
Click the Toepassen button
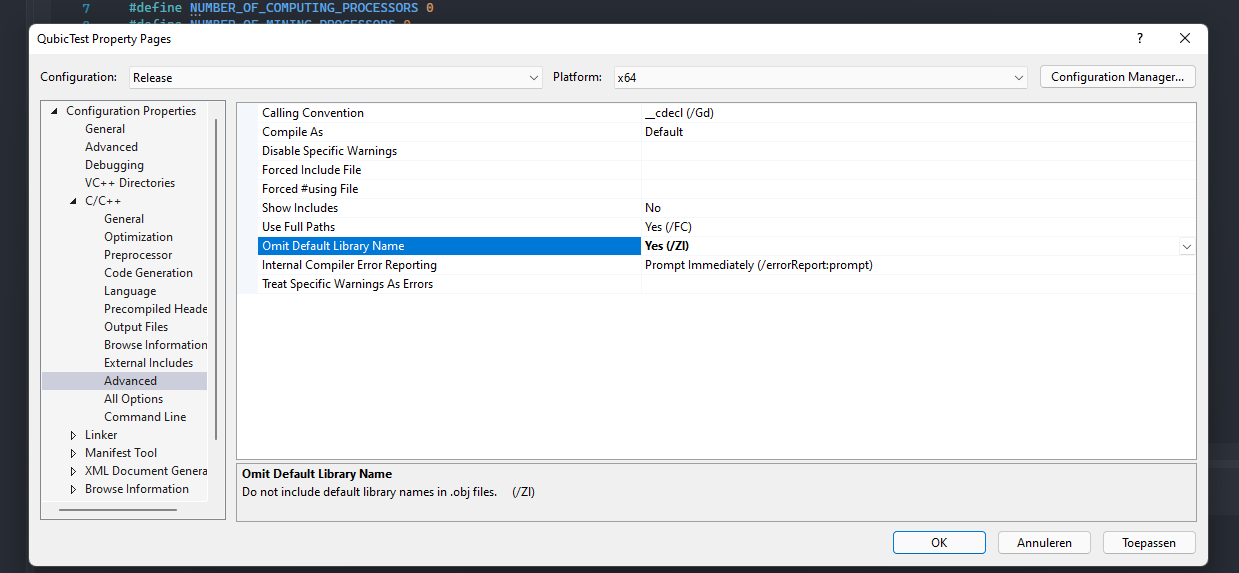tap(1149, 543)
